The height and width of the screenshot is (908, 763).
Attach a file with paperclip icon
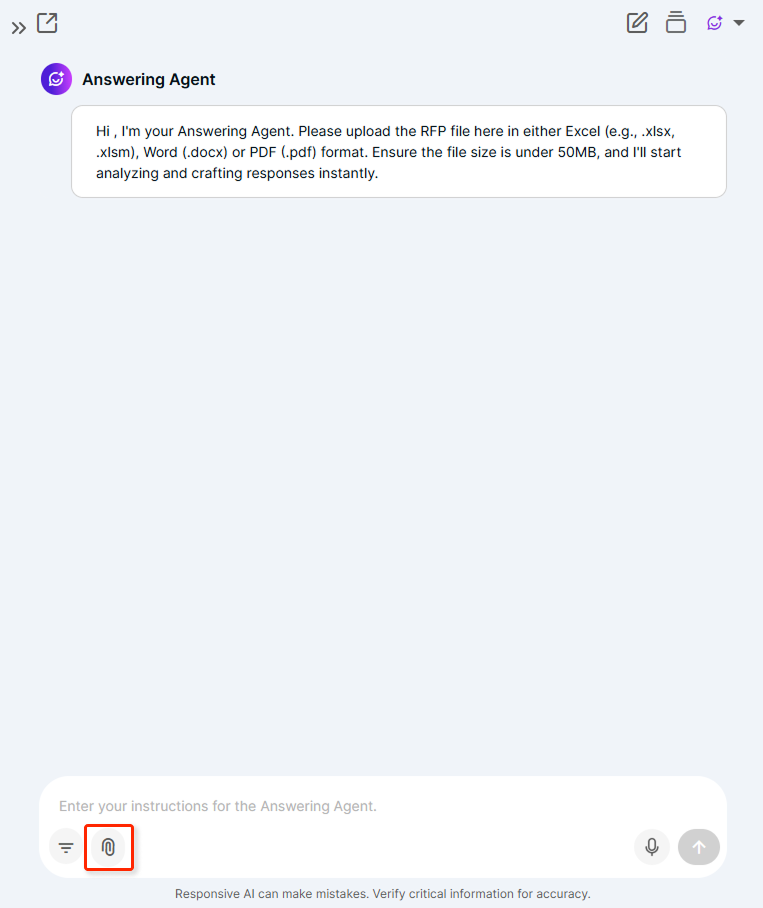pos(108,848)
